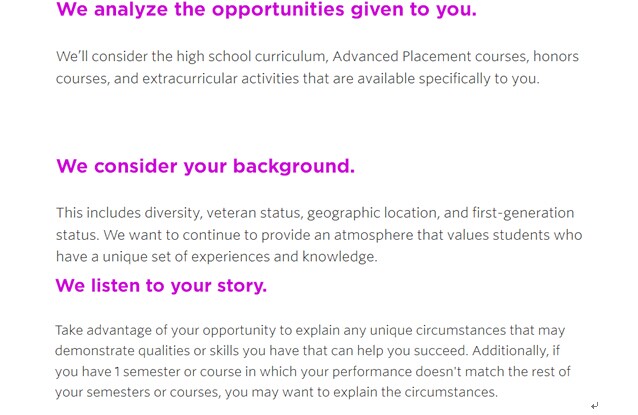Click the words 'experiences and knowledge'
The image size is (638, 415).
tap(284, 257)
